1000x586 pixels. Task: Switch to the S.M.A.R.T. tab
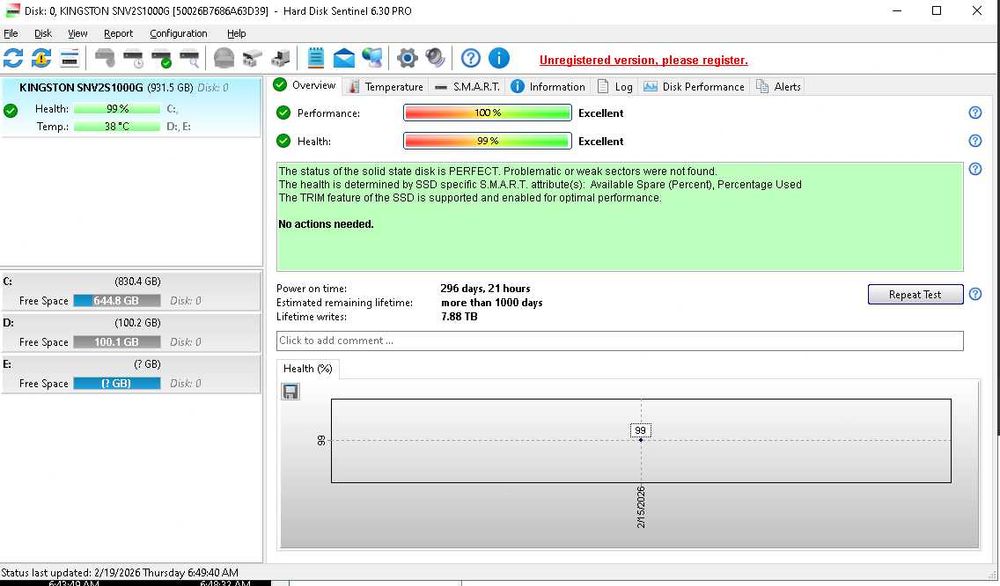pyautogui.click(x=467, y=87)
